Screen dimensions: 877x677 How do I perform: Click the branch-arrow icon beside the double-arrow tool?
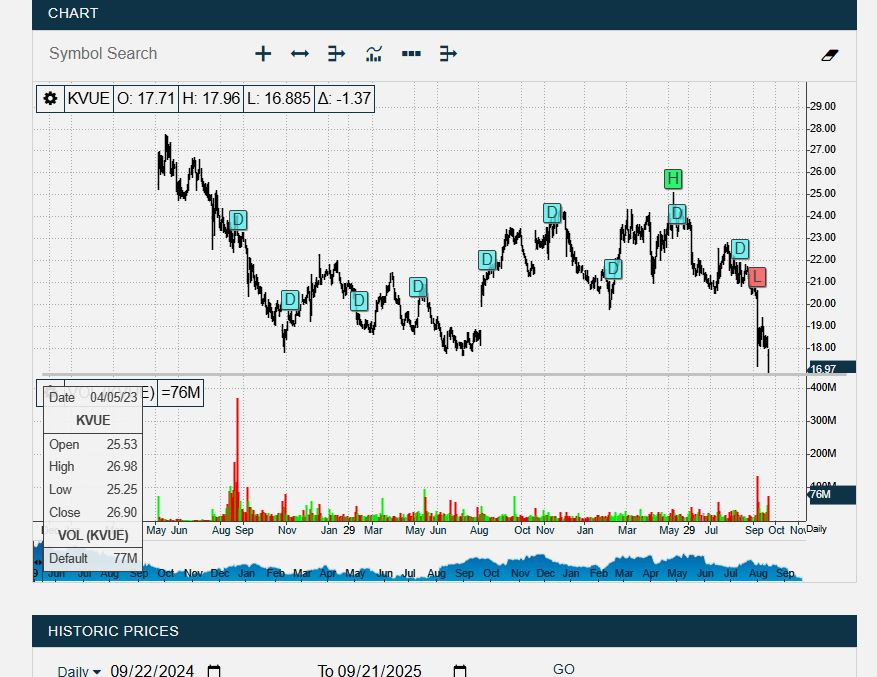click(336, 54)
